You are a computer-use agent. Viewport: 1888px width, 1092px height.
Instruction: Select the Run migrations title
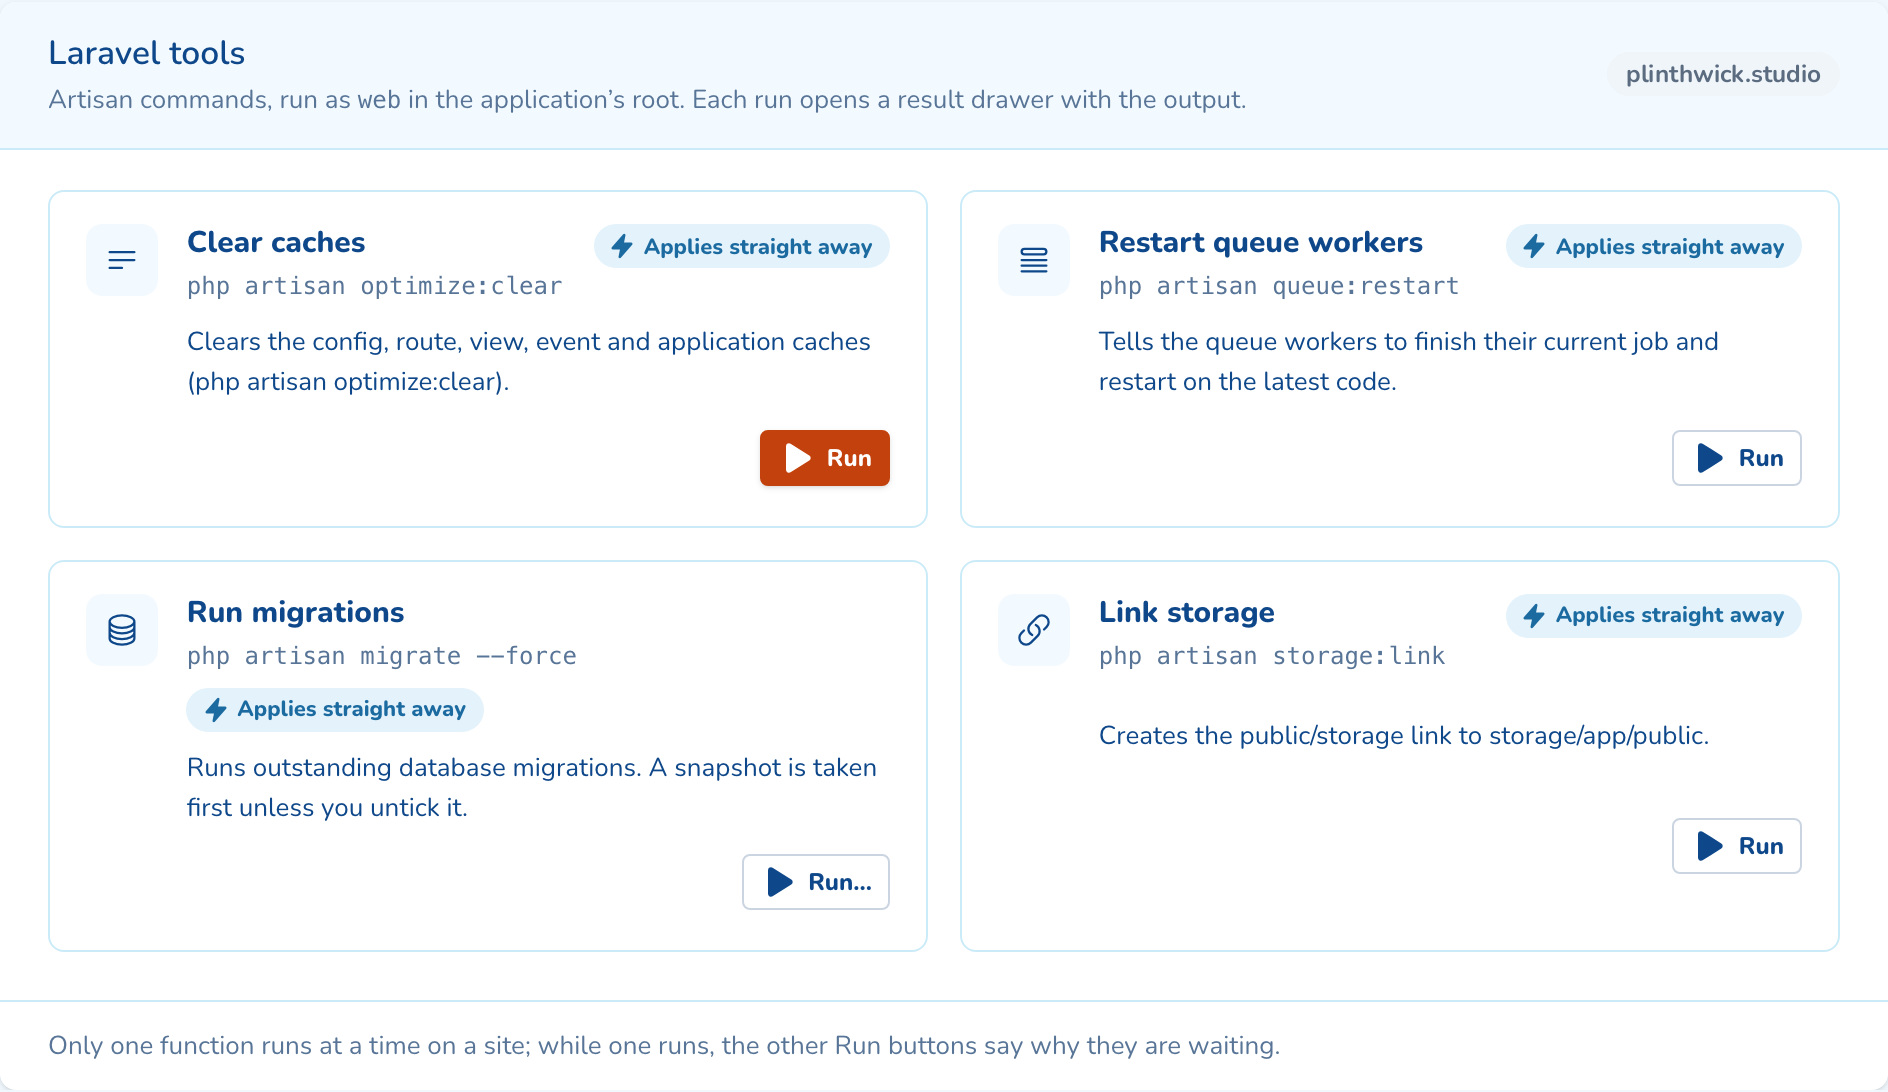tap(296, 612)
